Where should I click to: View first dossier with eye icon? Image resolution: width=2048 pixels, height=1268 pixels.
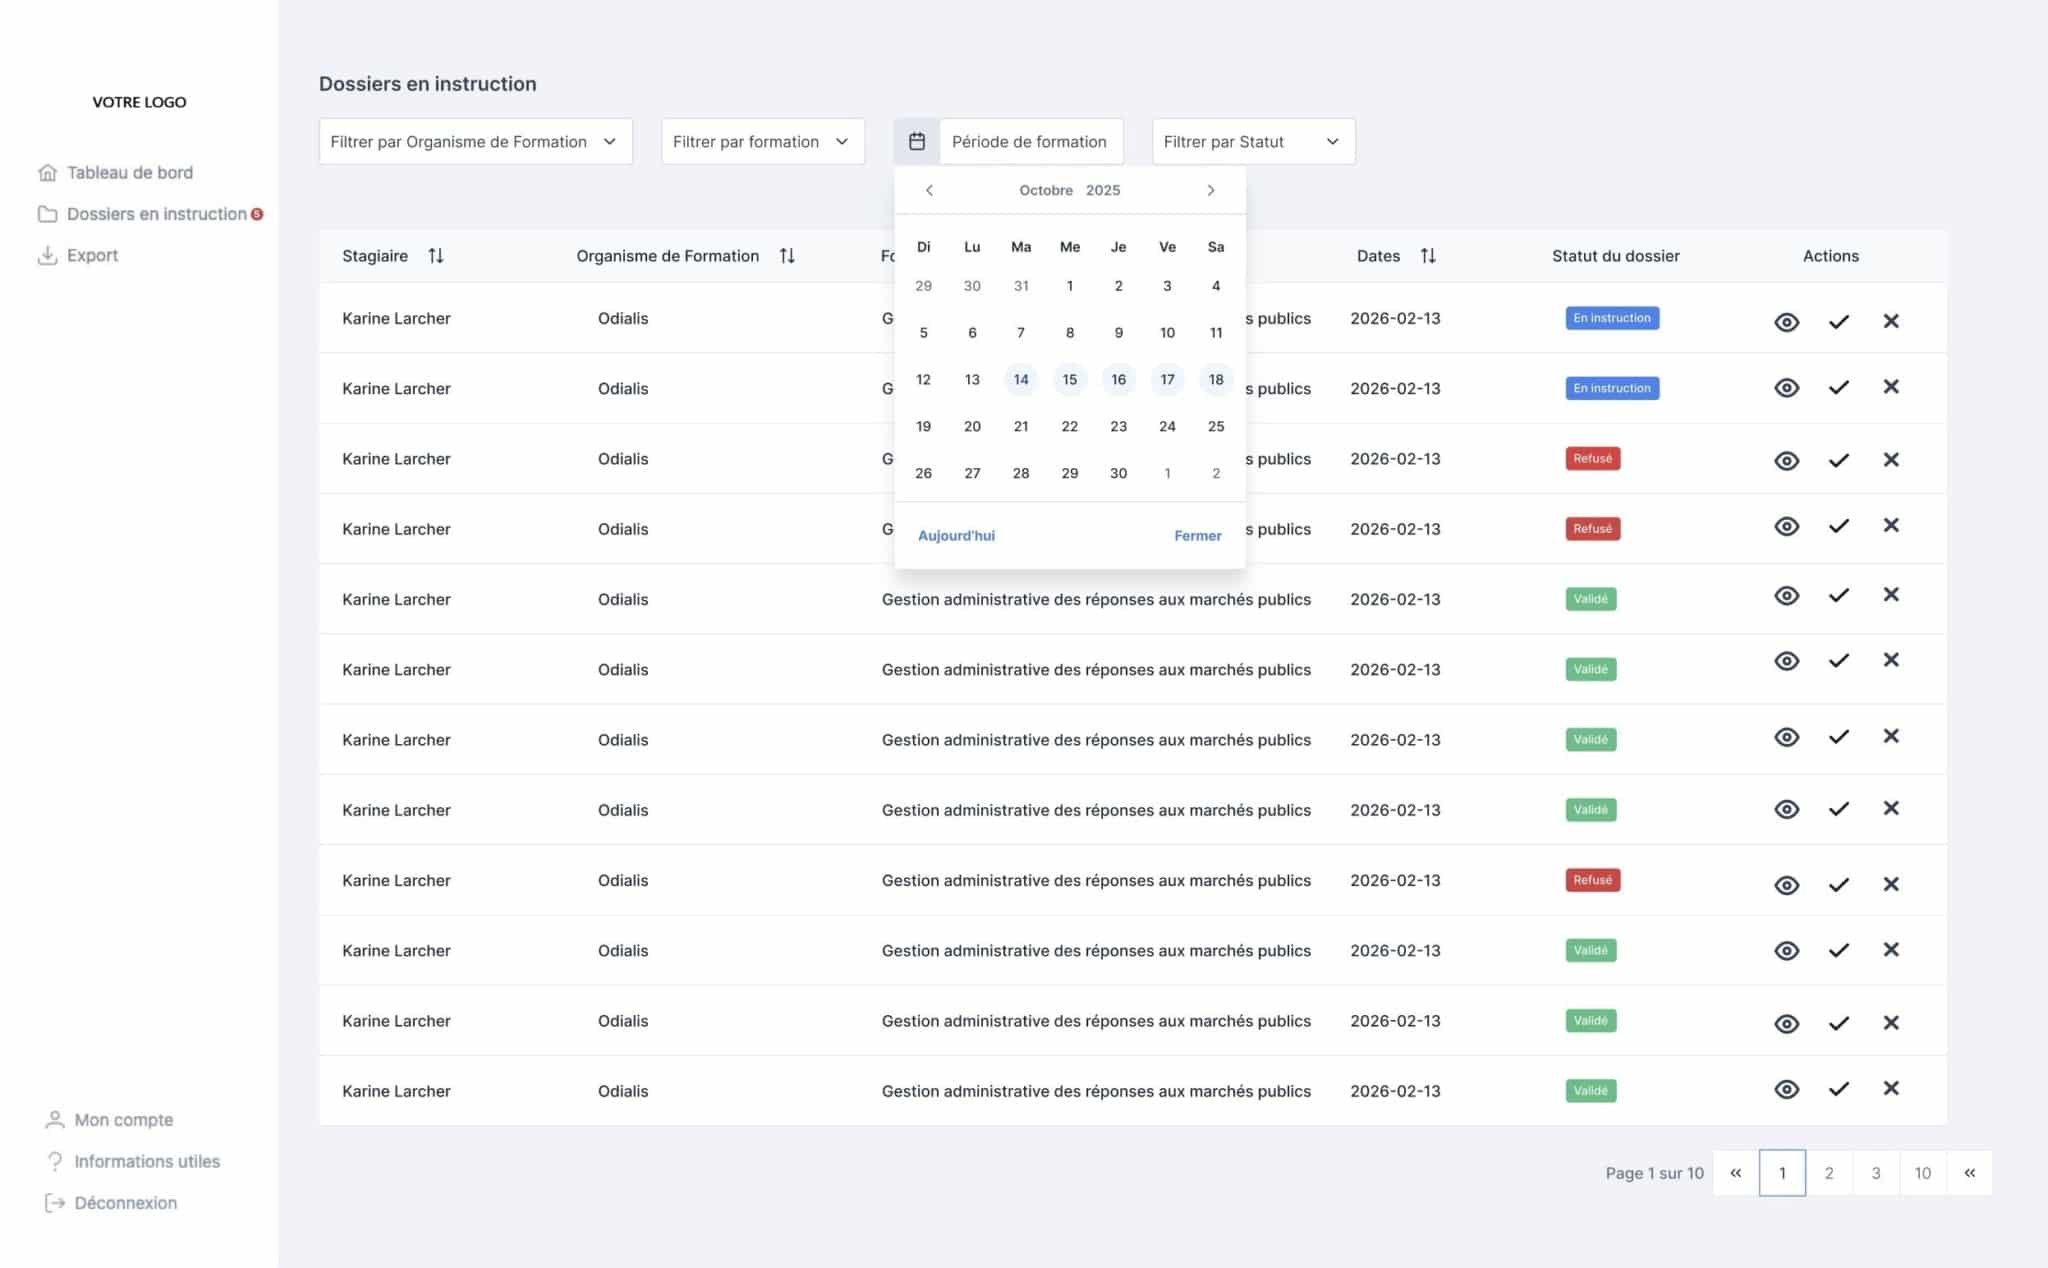point(1787,322)
